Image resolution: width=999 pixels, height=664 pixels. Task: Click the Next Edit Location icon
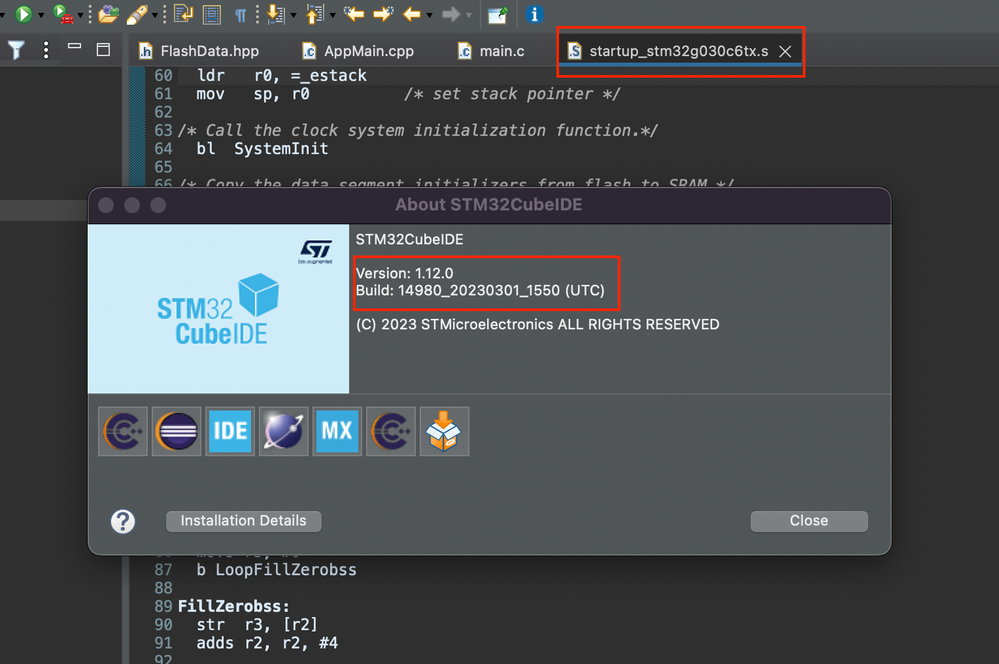click(384, 13)
